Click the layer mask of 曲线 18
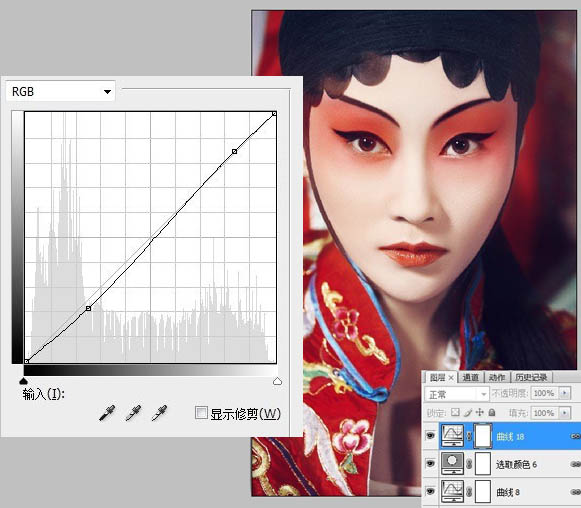 point(483,436)
